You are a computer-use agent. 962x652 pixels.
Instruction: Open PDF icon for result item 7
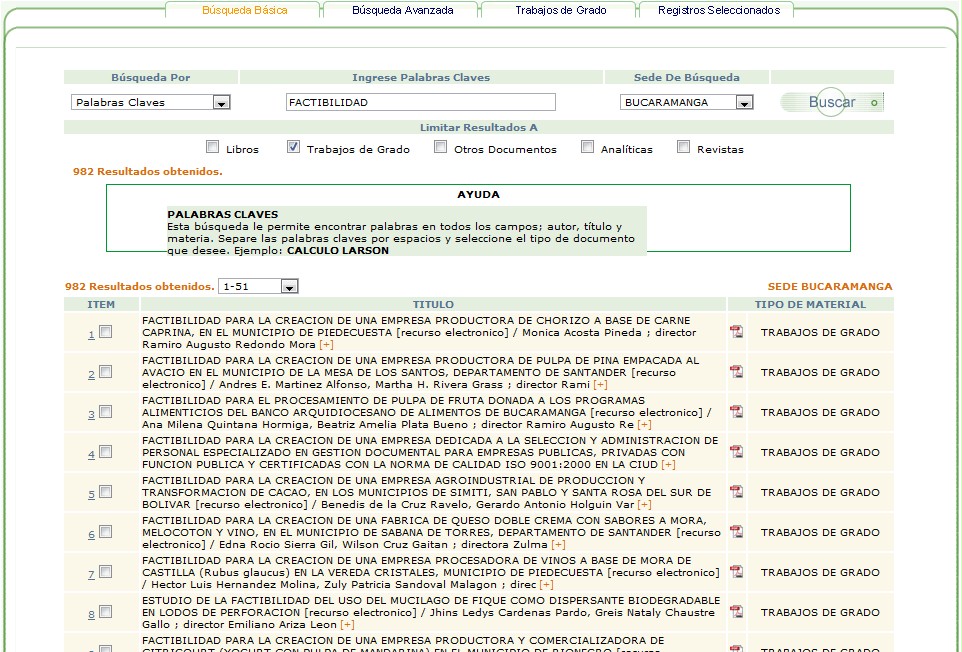tap(736, 572)
